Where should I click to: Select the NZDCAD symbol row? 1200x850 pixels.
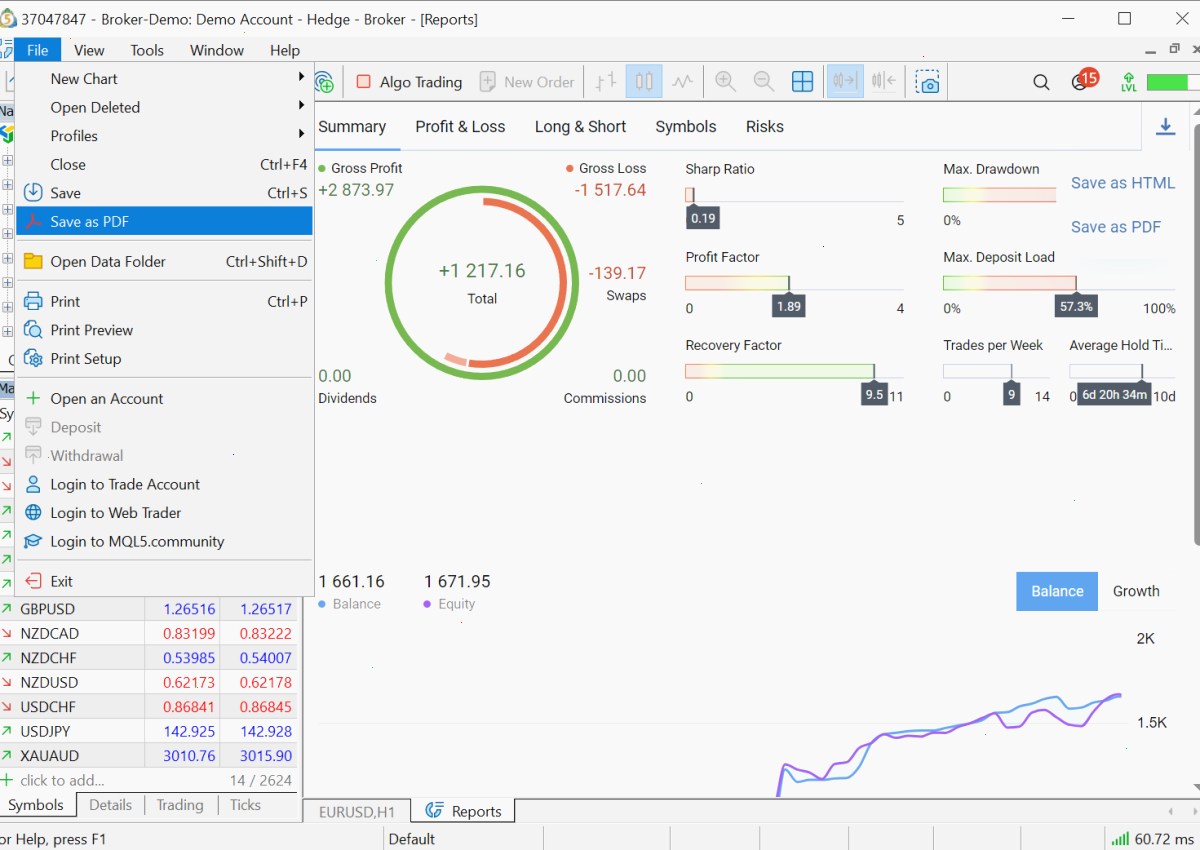150,634
